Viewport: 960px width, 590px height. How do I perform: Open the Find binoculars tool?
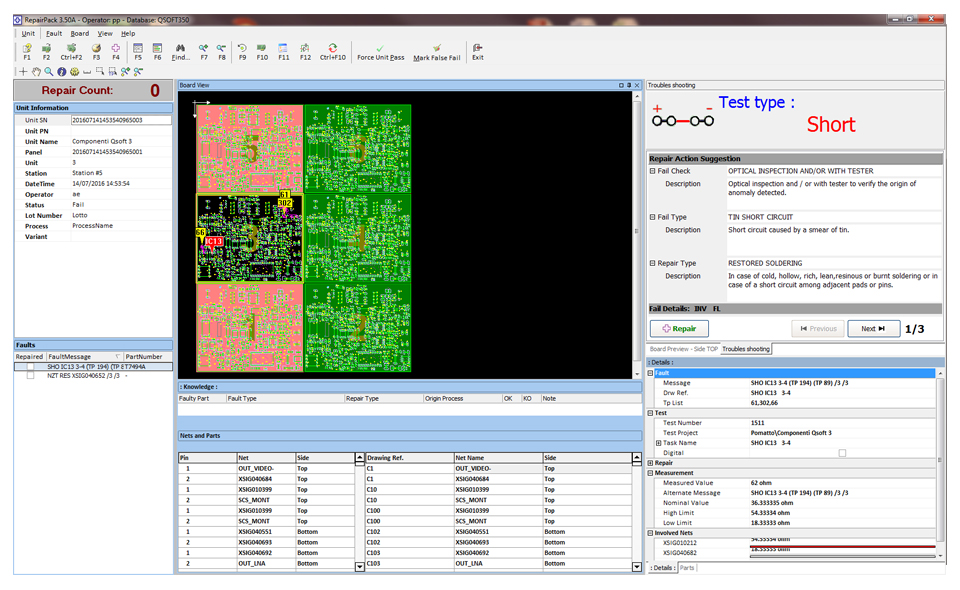tap(180, 48)
